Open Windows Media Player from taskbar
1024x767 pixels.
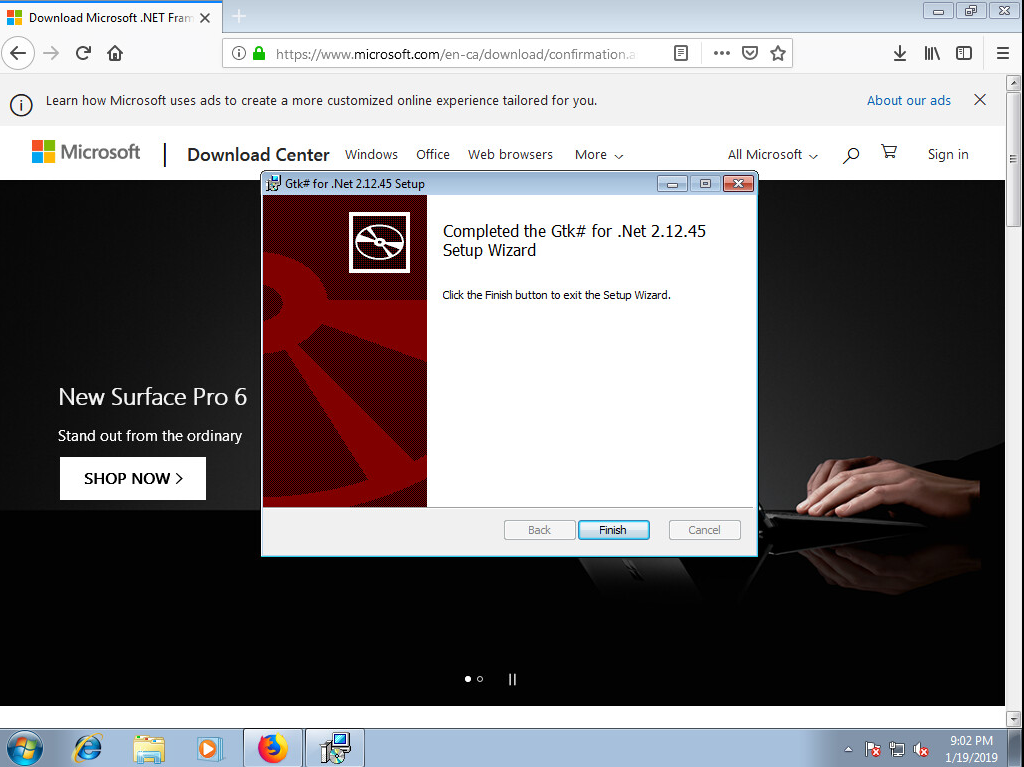pos(209,748)
